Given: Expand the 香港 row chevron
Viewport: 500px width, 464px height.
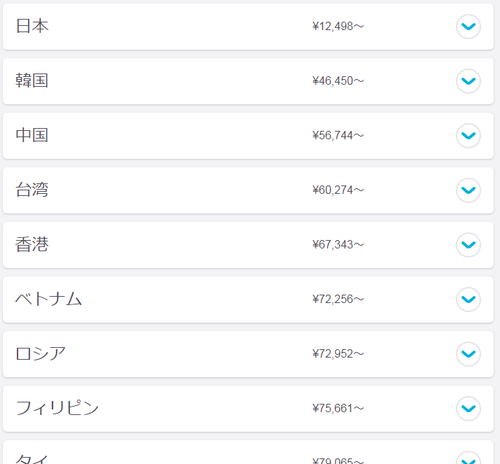Looking at the screenshot, I should point(468,245).
